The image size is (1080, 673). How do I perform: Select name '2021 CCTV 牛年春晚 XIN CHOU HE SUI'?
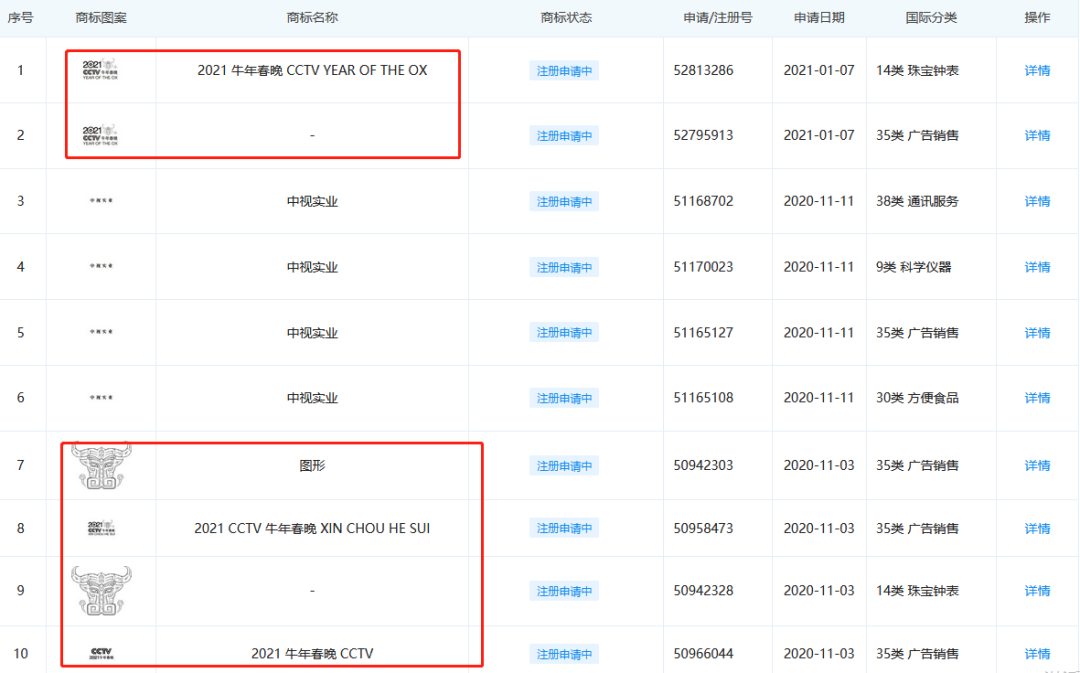click(312, 528)
